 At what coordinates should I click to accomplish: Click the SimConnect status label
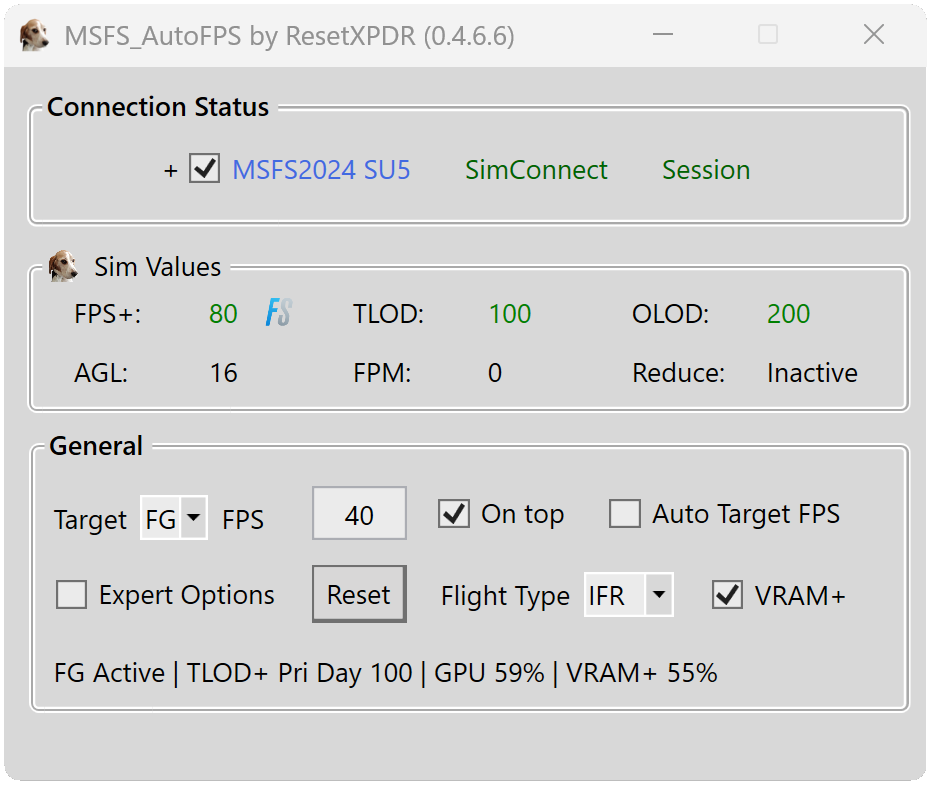536,170
